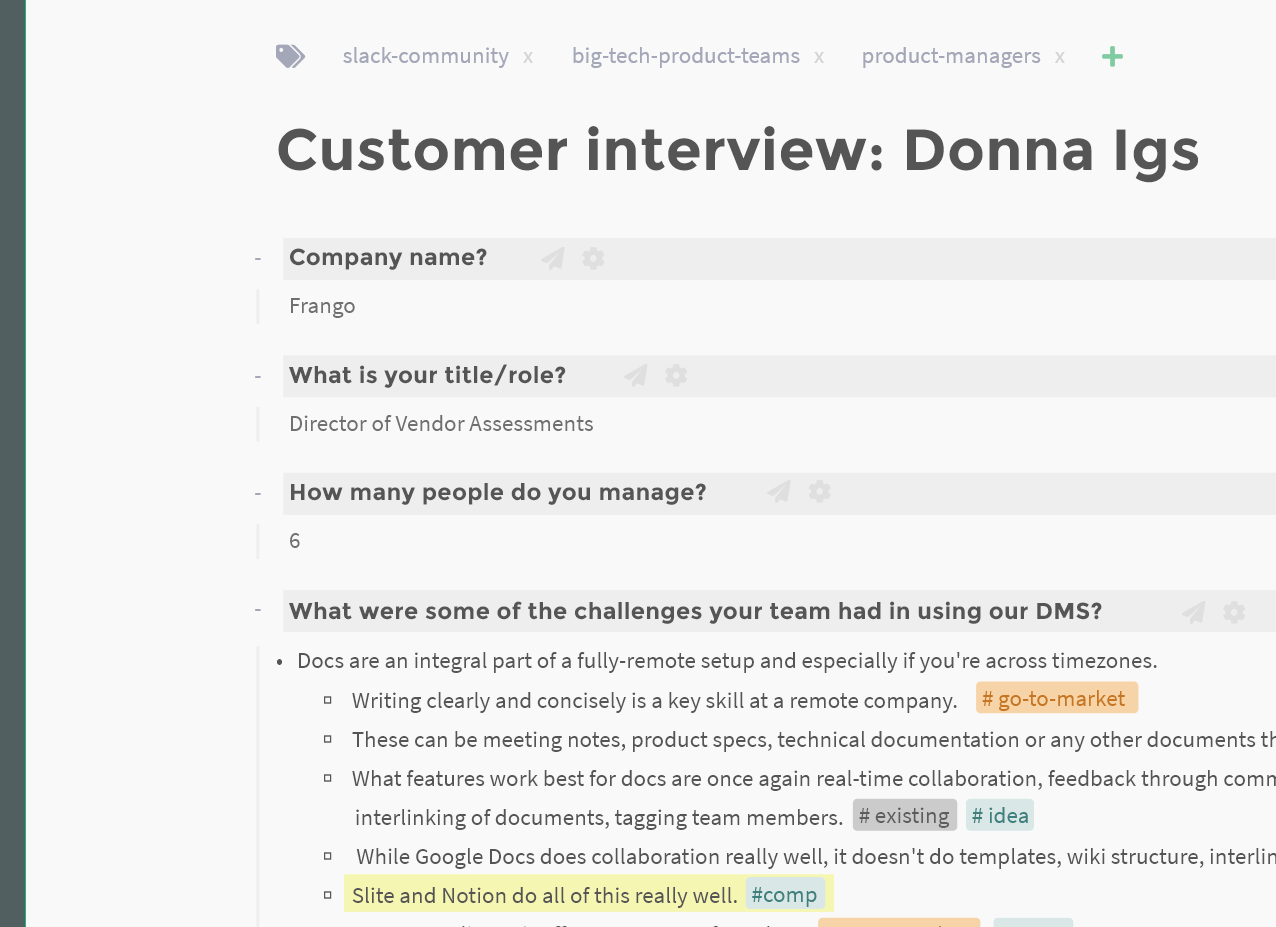Screen dimensions: 1276x927
Task: Open gear settings on the title/role question
Action: [x=676, y=375]
